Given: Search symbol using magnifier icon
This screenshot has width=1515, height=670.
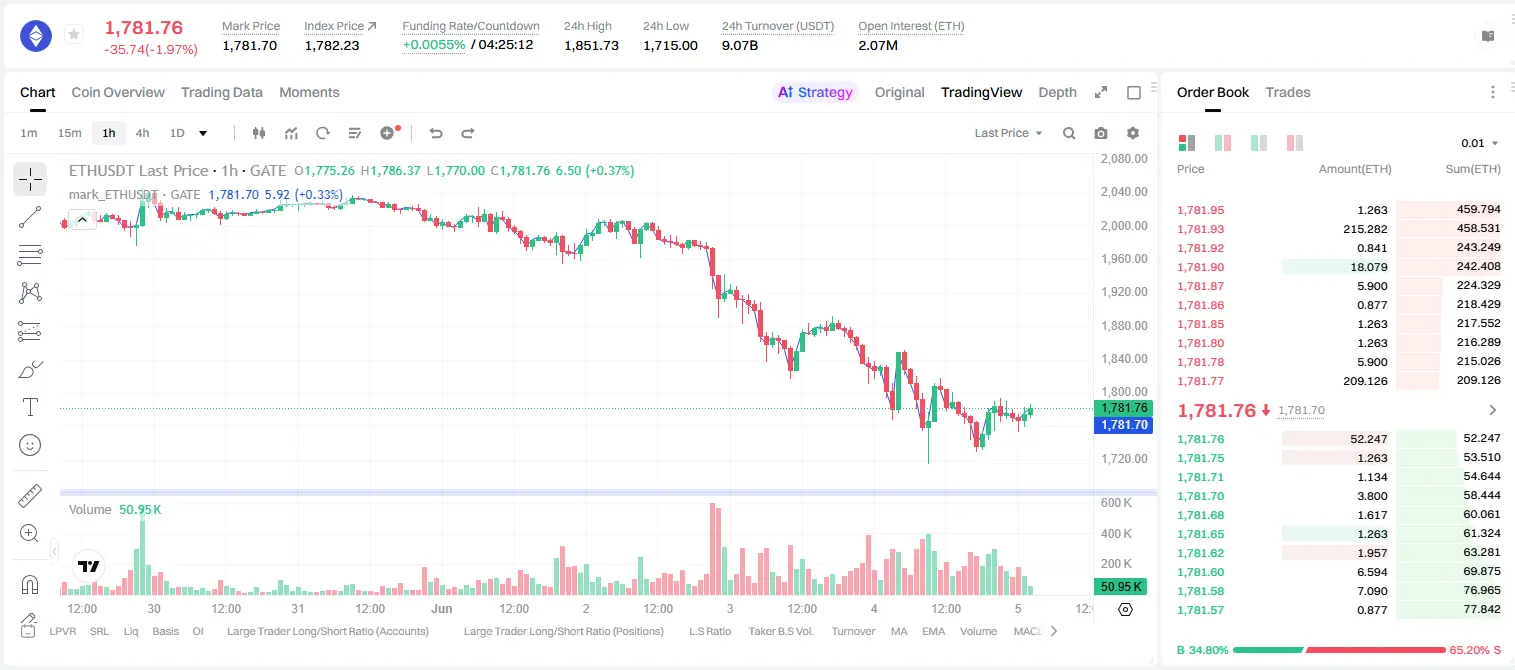Looking at the screenshot, I should point(1069,133).
